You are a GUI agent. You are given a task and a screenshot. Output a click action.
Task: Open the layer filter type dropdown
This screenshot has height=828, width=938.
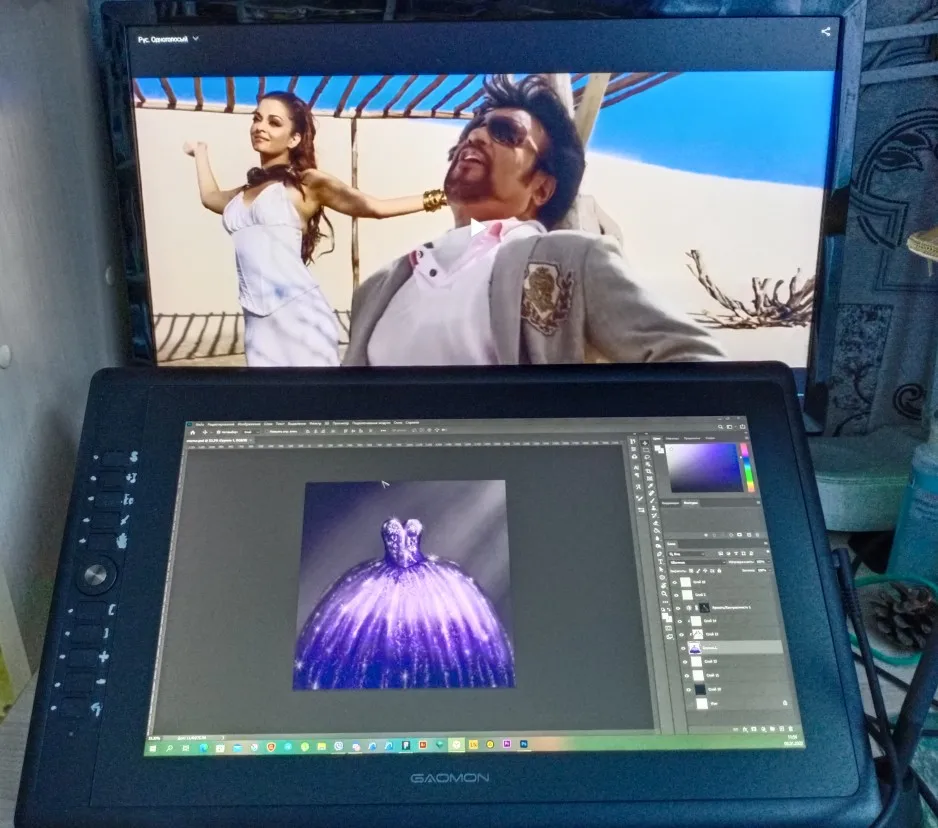point(686,554)
